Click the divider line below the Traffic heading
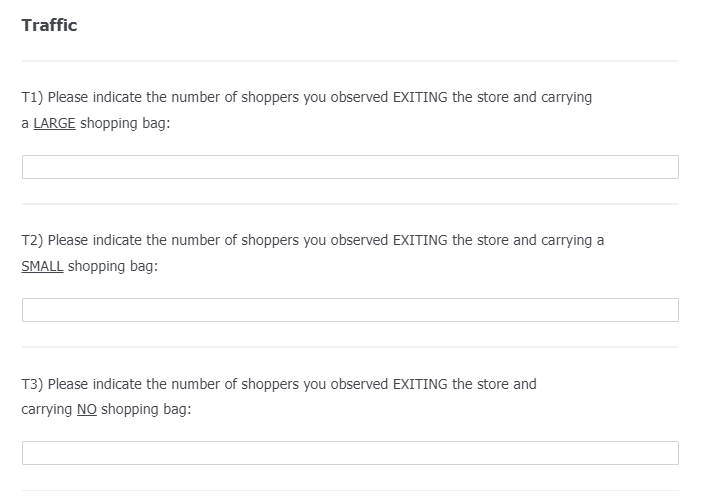The width and height of the screenshot is (713, 496). pos(350,61)
